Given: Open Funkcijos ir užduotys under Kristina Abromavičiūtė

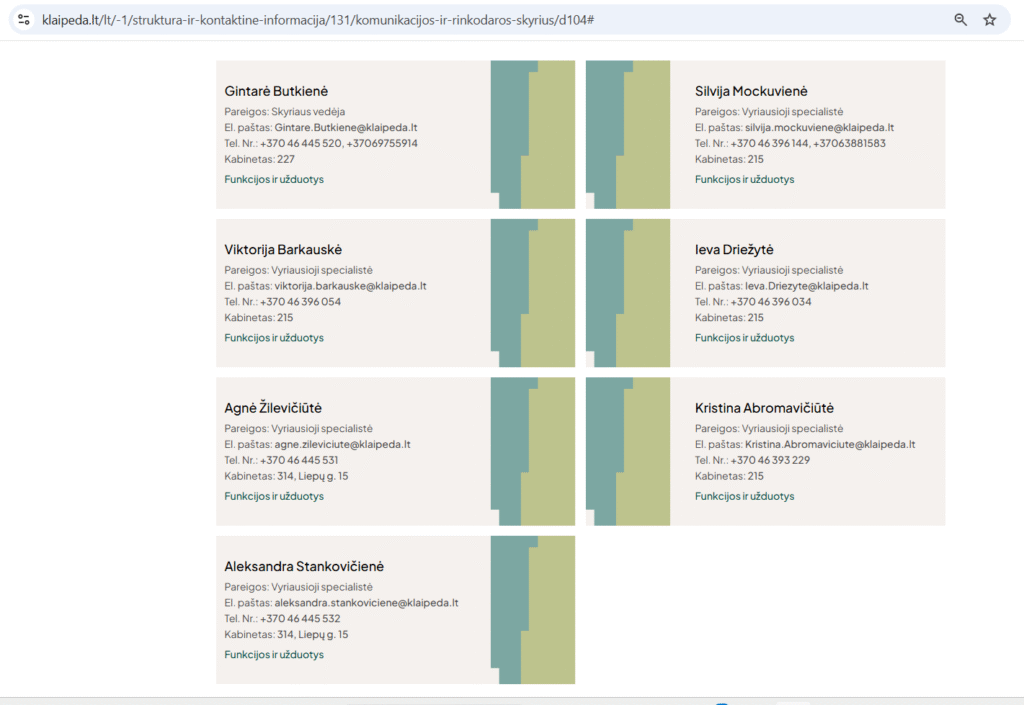Looking at the screenshot, I should pos(744,496).
